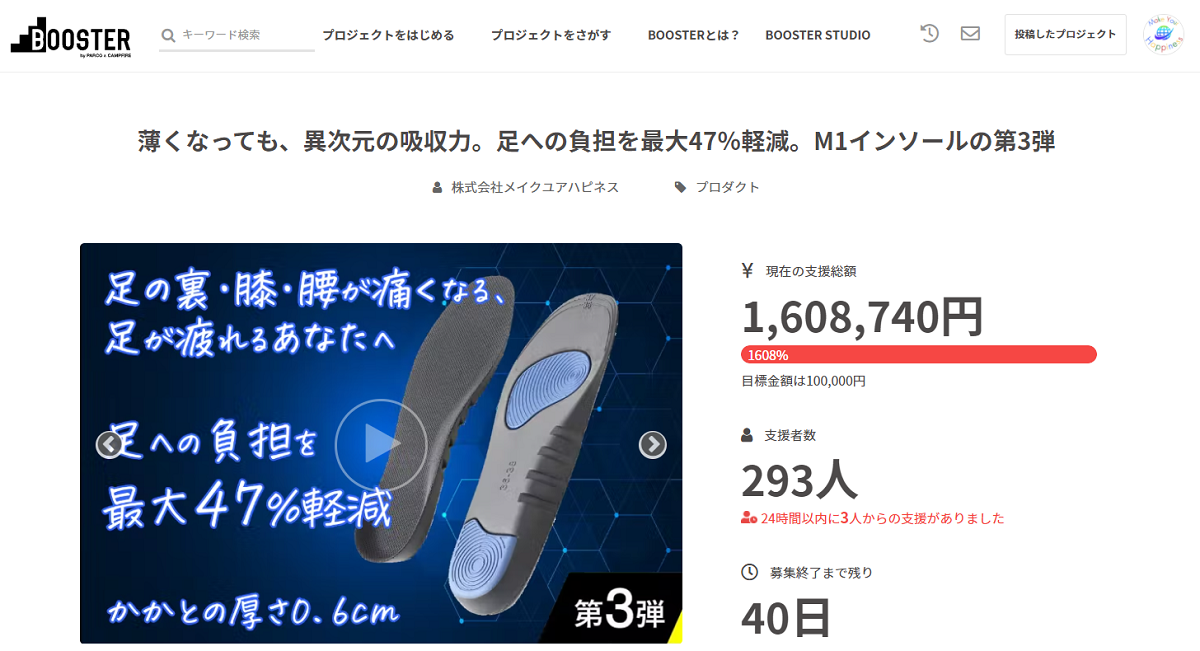Click the search magnifier icon

coord(168,35)
